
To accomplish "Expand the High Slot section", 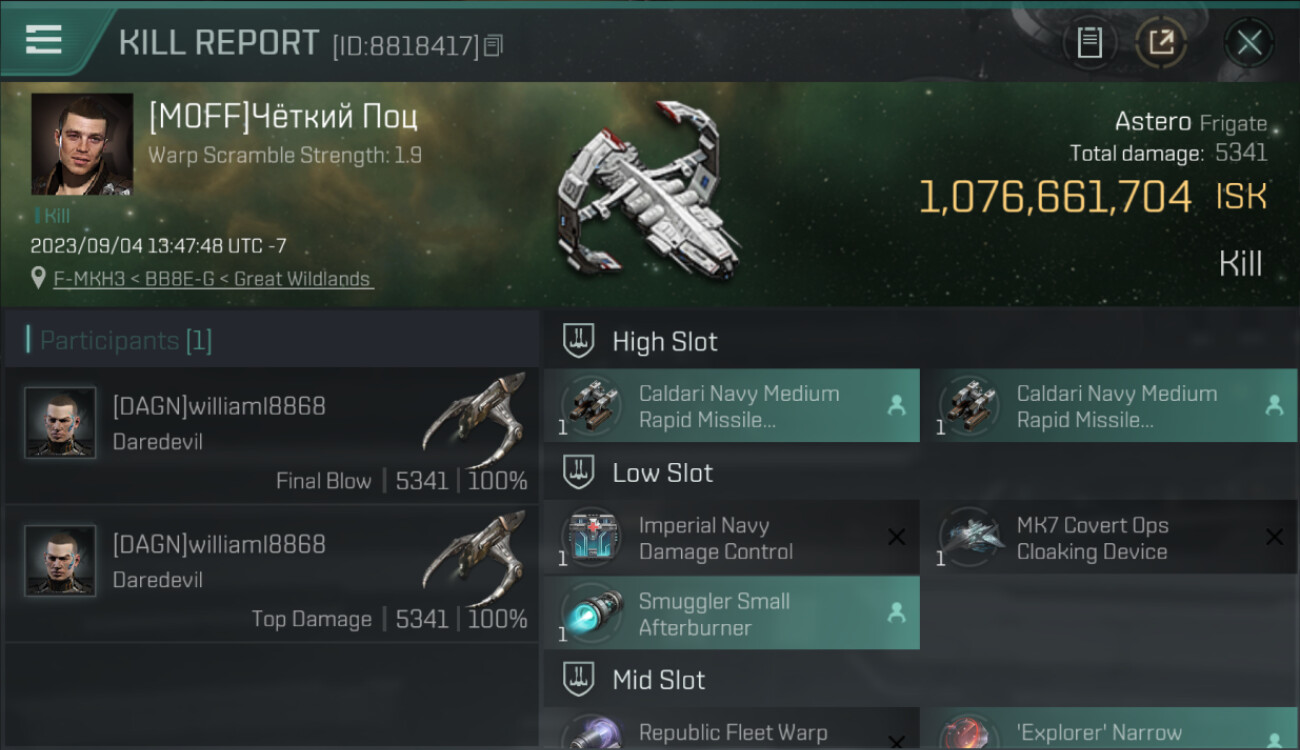I will (665, 341).
